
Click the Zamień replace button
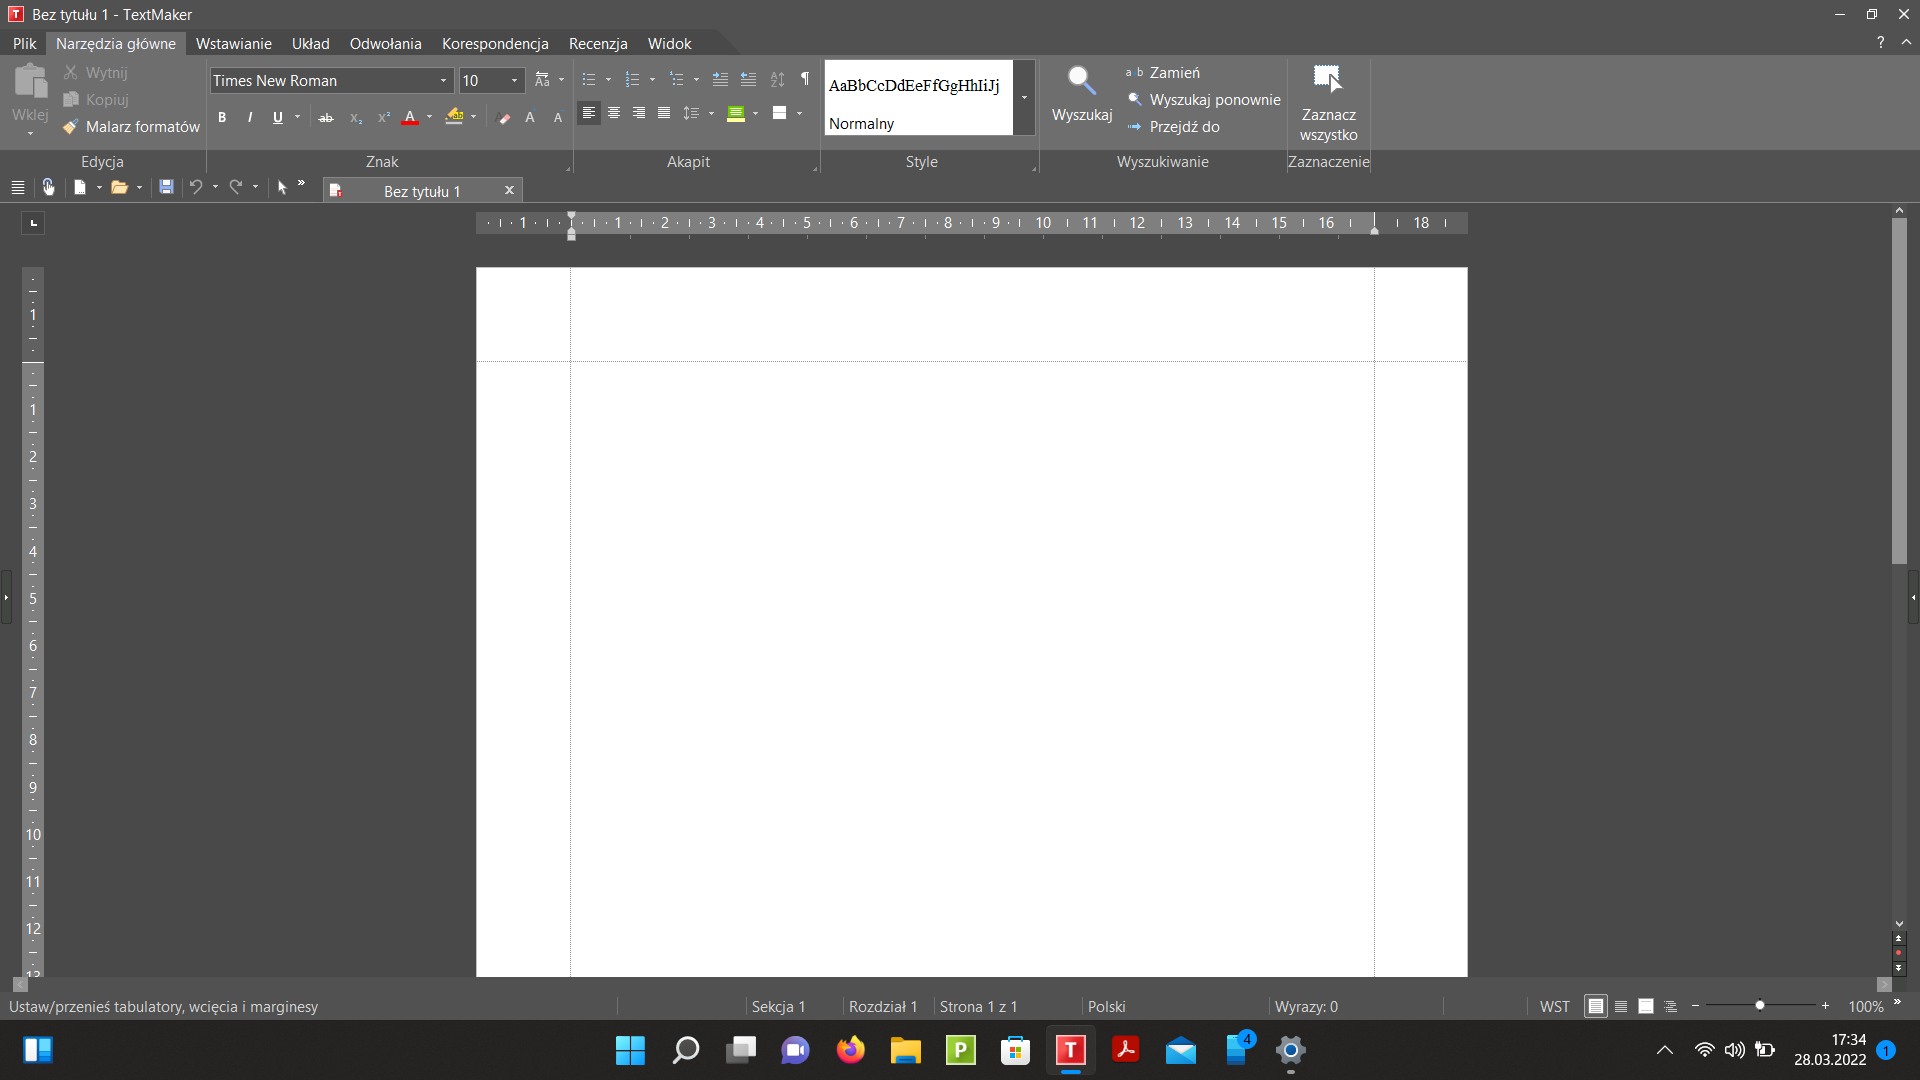[x=1174, y=73]
